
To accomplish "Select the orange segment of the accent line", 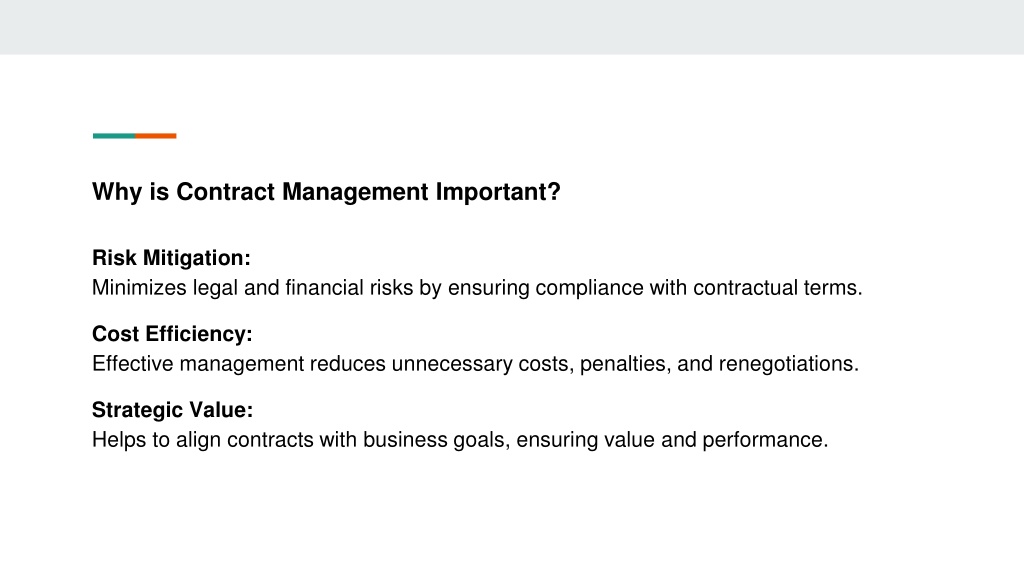I will 155,136.
